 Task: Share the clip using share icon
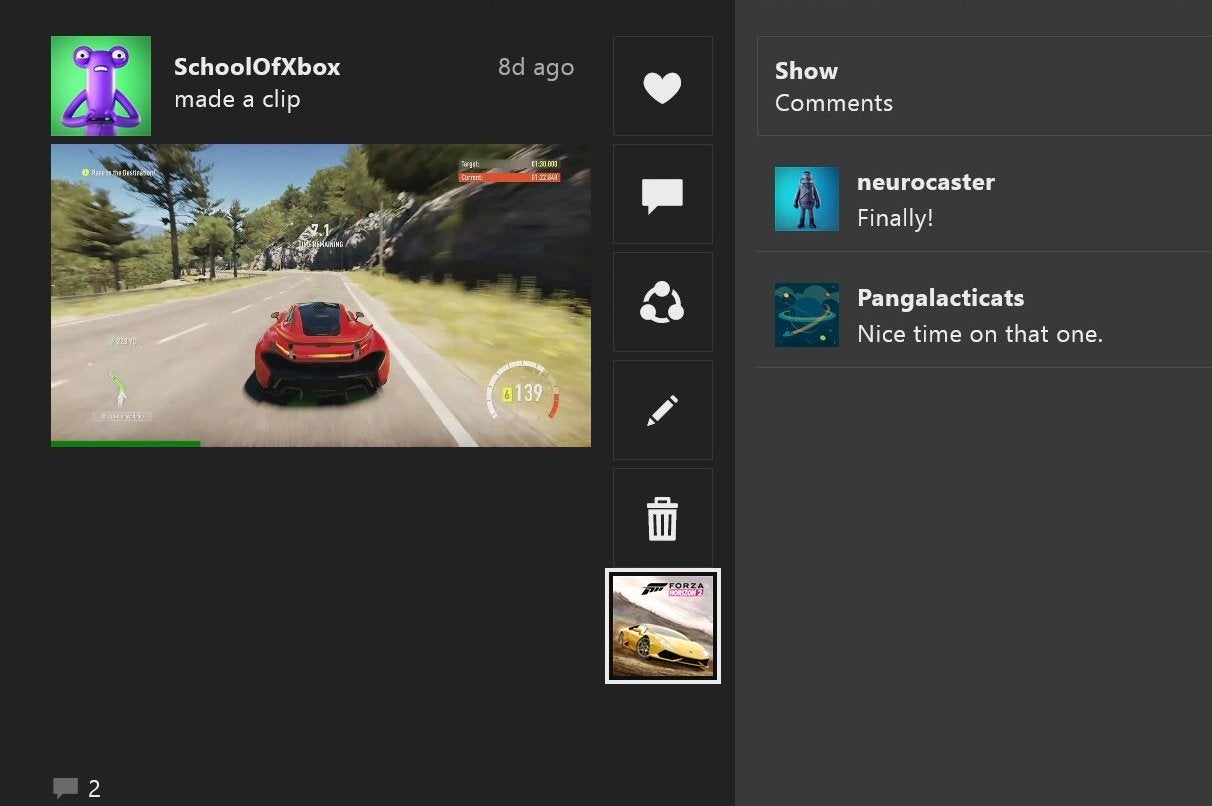click(x=662, y=303)
